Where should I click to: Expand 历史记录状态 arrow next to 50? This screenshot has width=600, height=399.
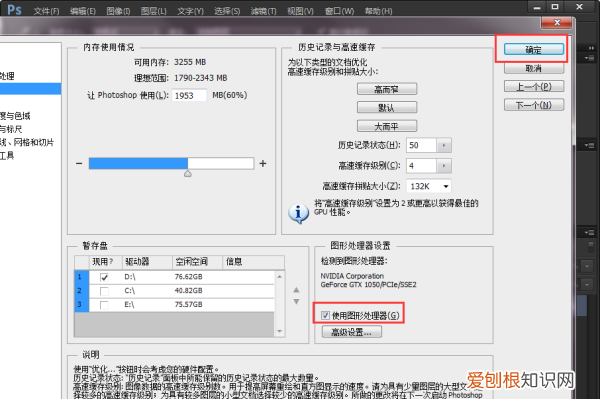pyautogui.click(x=444, y=145)
